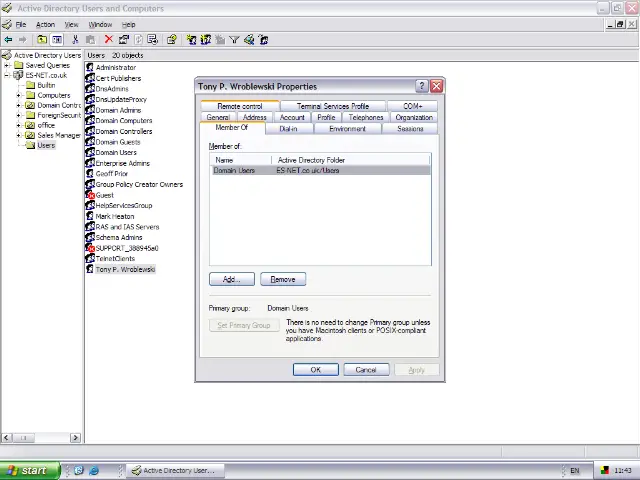Click the tree pane right scroll arrow
The width and height of the screenshot is (640, 480).
[75, 438]
